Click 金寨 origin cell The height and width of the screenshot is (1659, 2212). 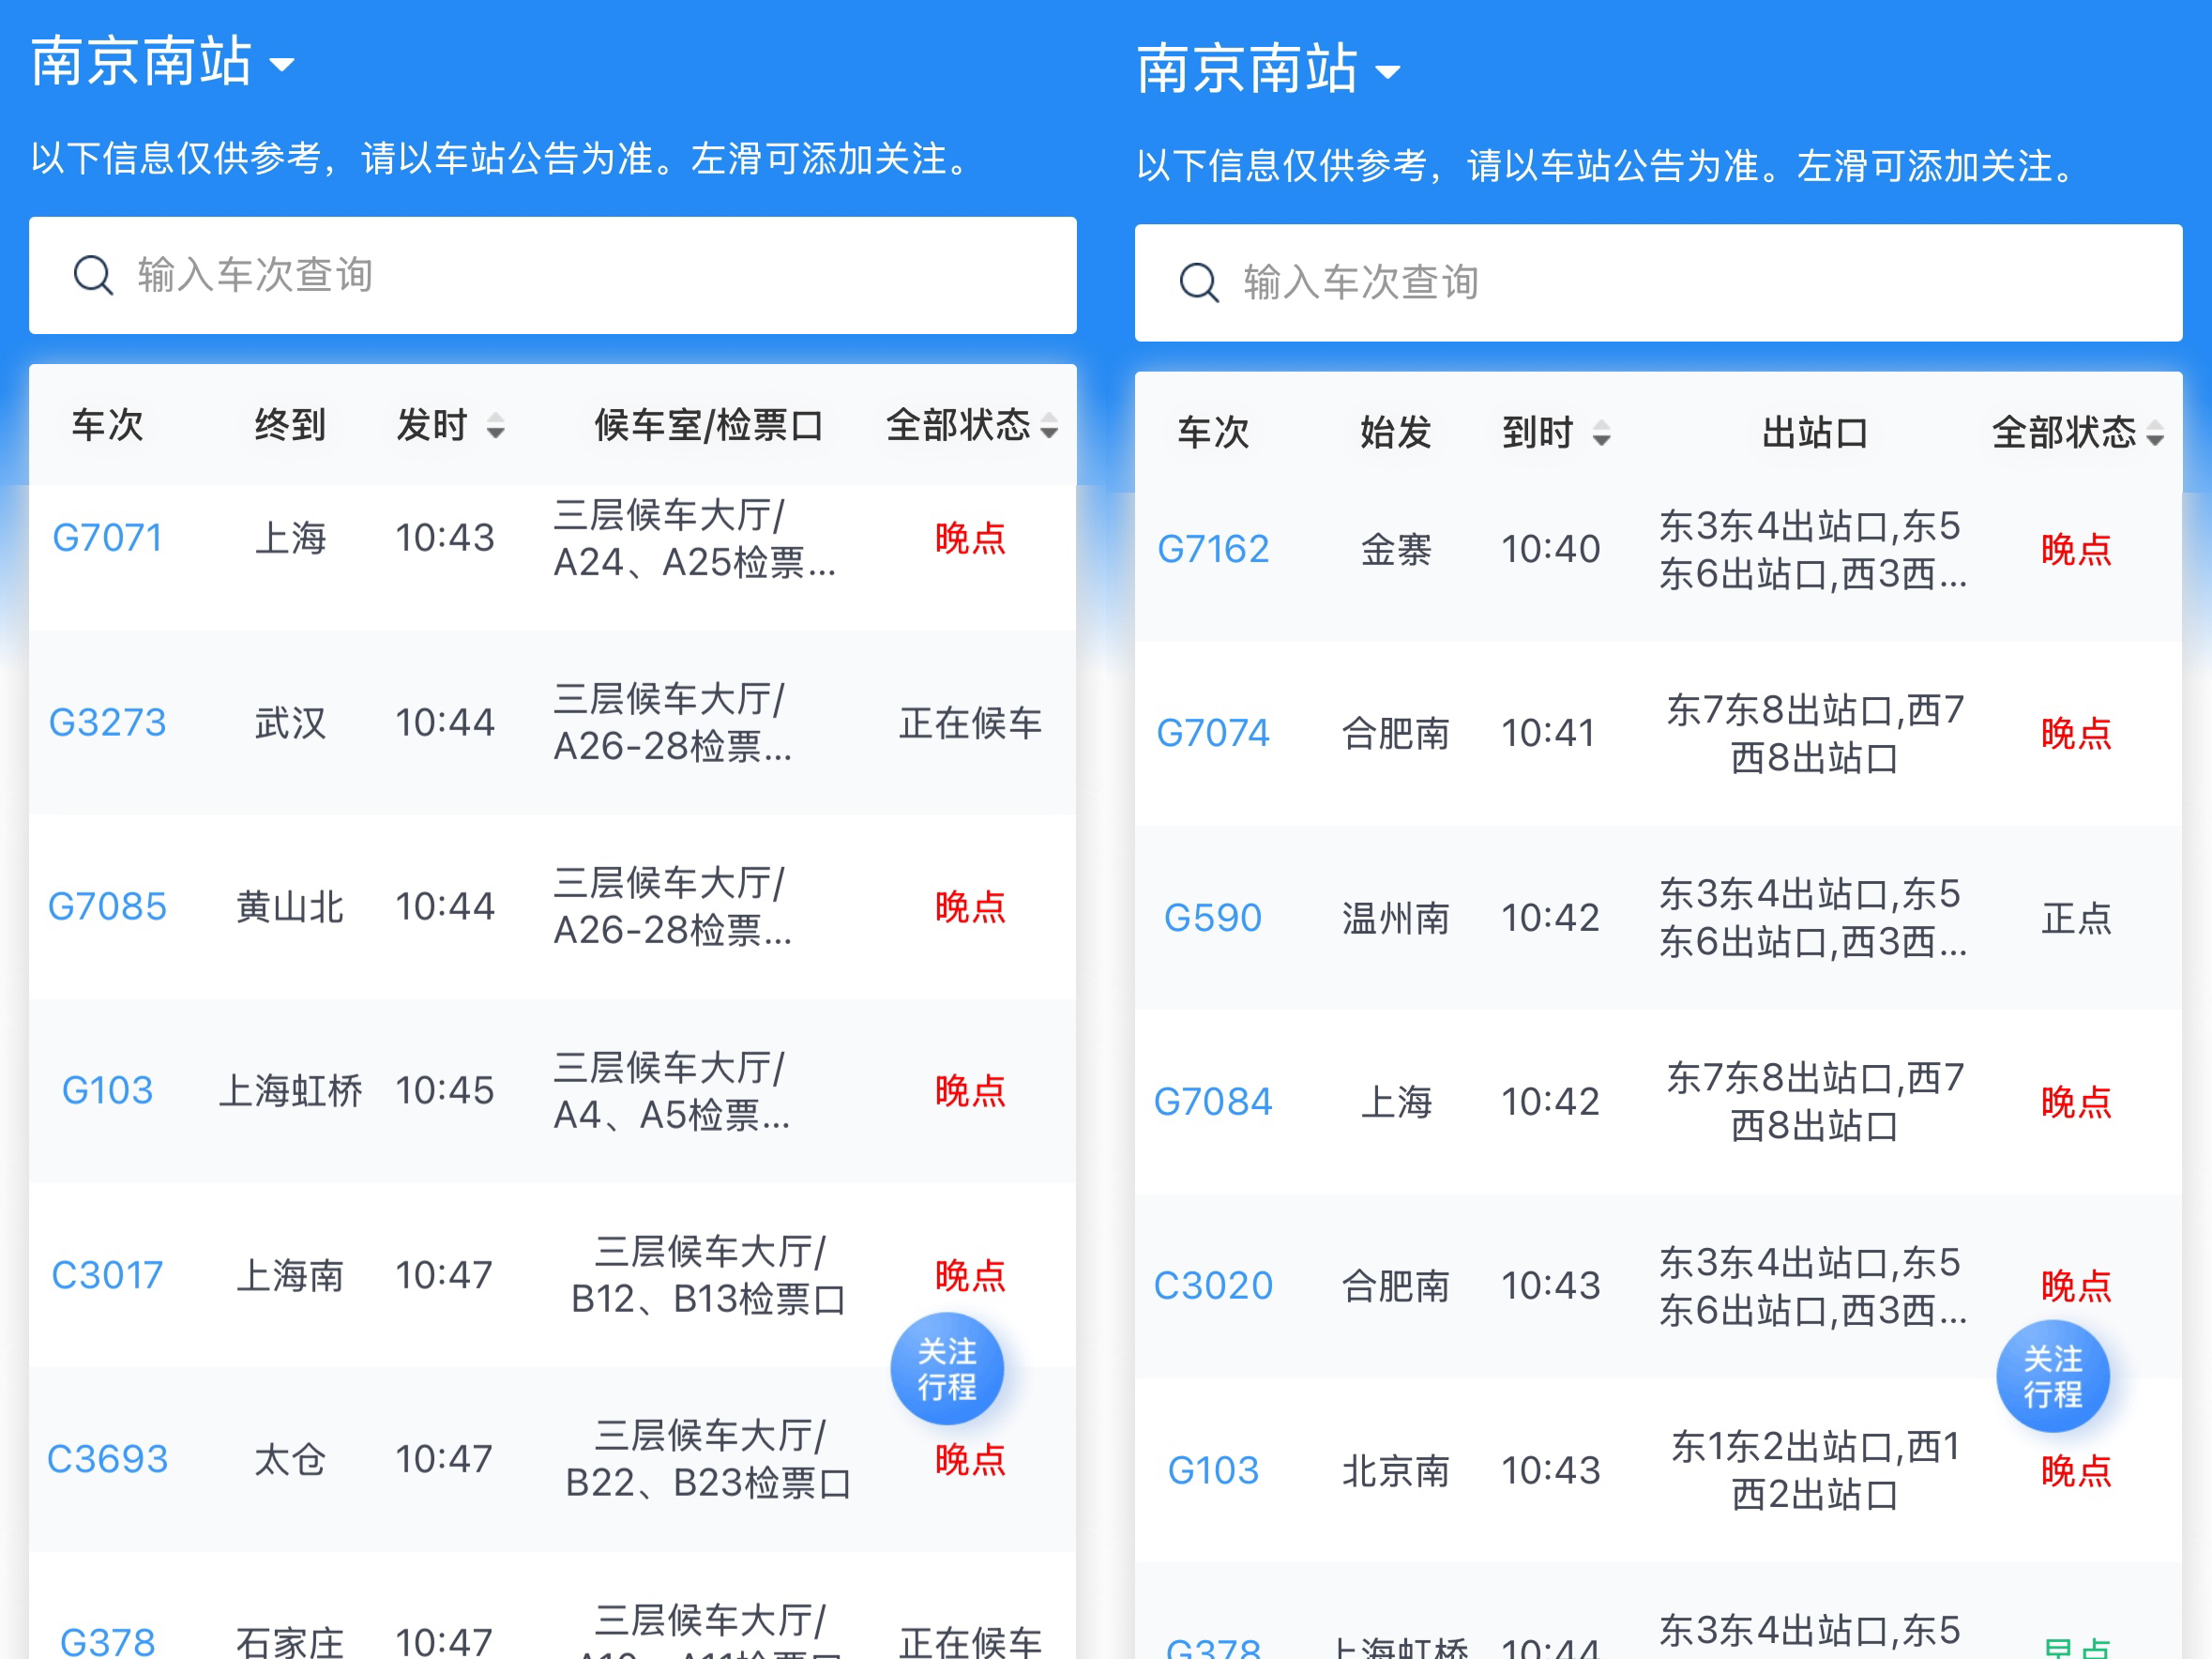tap(1396, 549)
